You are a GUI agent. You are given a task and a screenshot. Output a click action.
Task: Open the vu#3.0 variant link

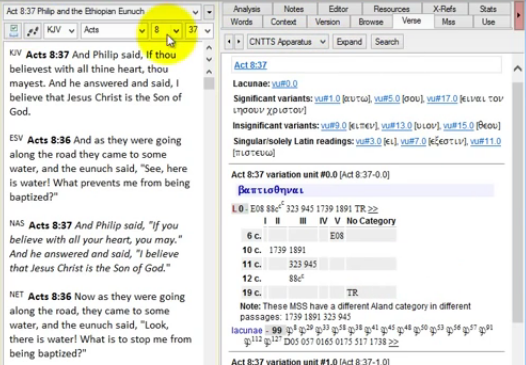point(368,142)
